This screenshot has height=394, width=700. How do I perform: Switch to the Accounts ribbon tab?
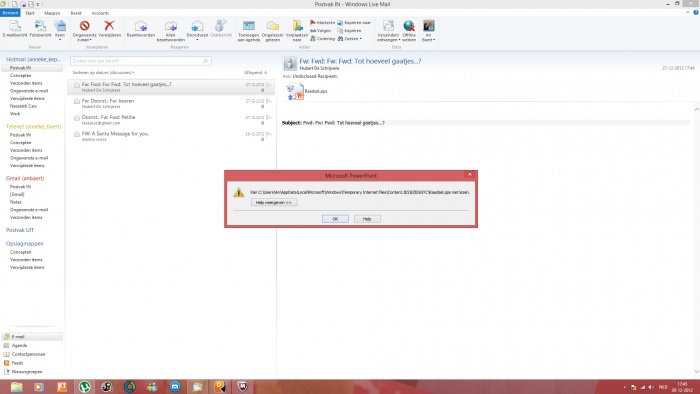pyautogui.click(x=100, y=13)
